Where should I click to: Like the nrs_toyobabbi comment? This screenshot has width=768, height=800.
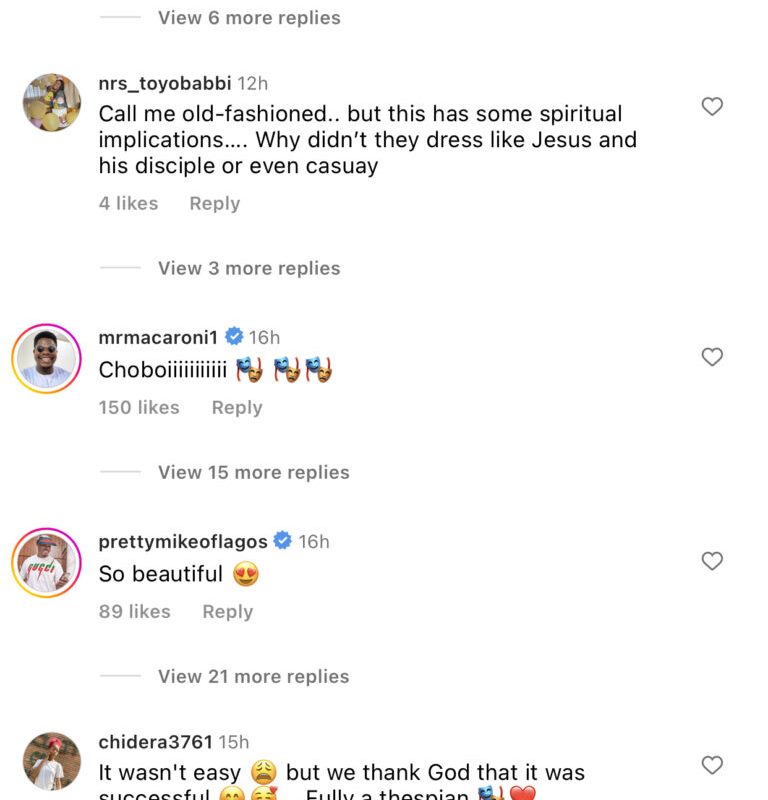(x=712, y=106)
